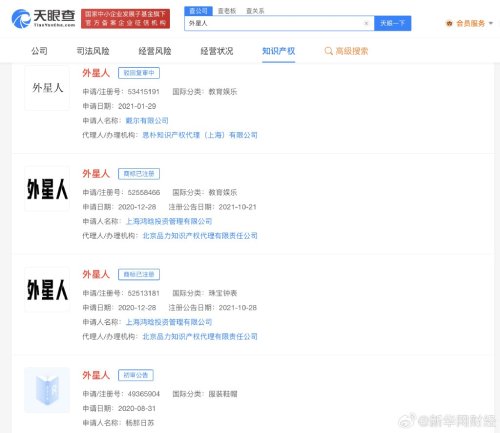Click the membership crown icon
The width and height of the screenshot is (500, 433).
[x=449, y=23]
